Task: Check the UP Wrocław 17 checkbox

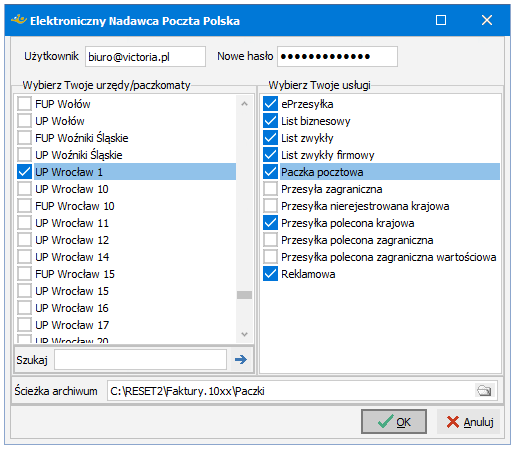Action: click(24, 325)
